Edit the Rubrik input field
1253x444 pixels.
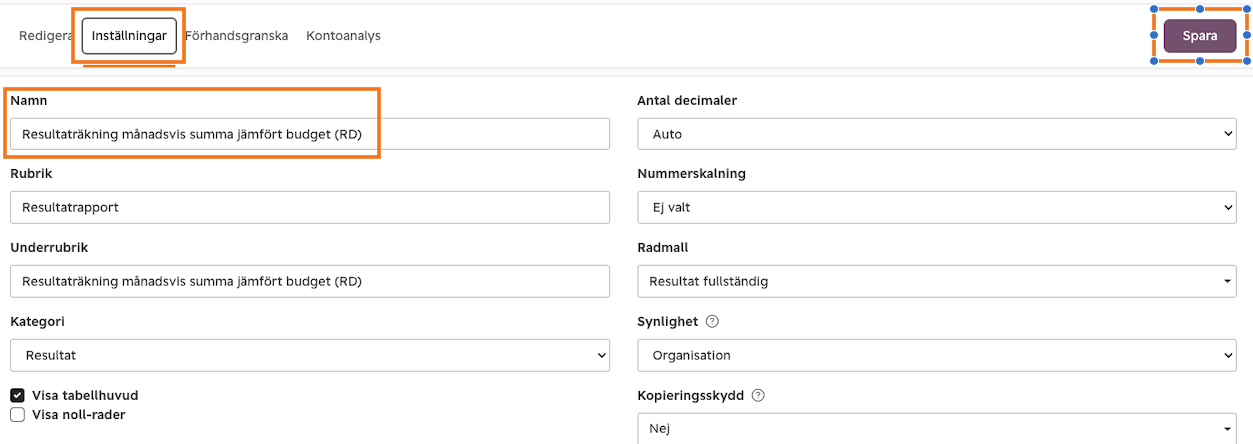pos(310,207)
